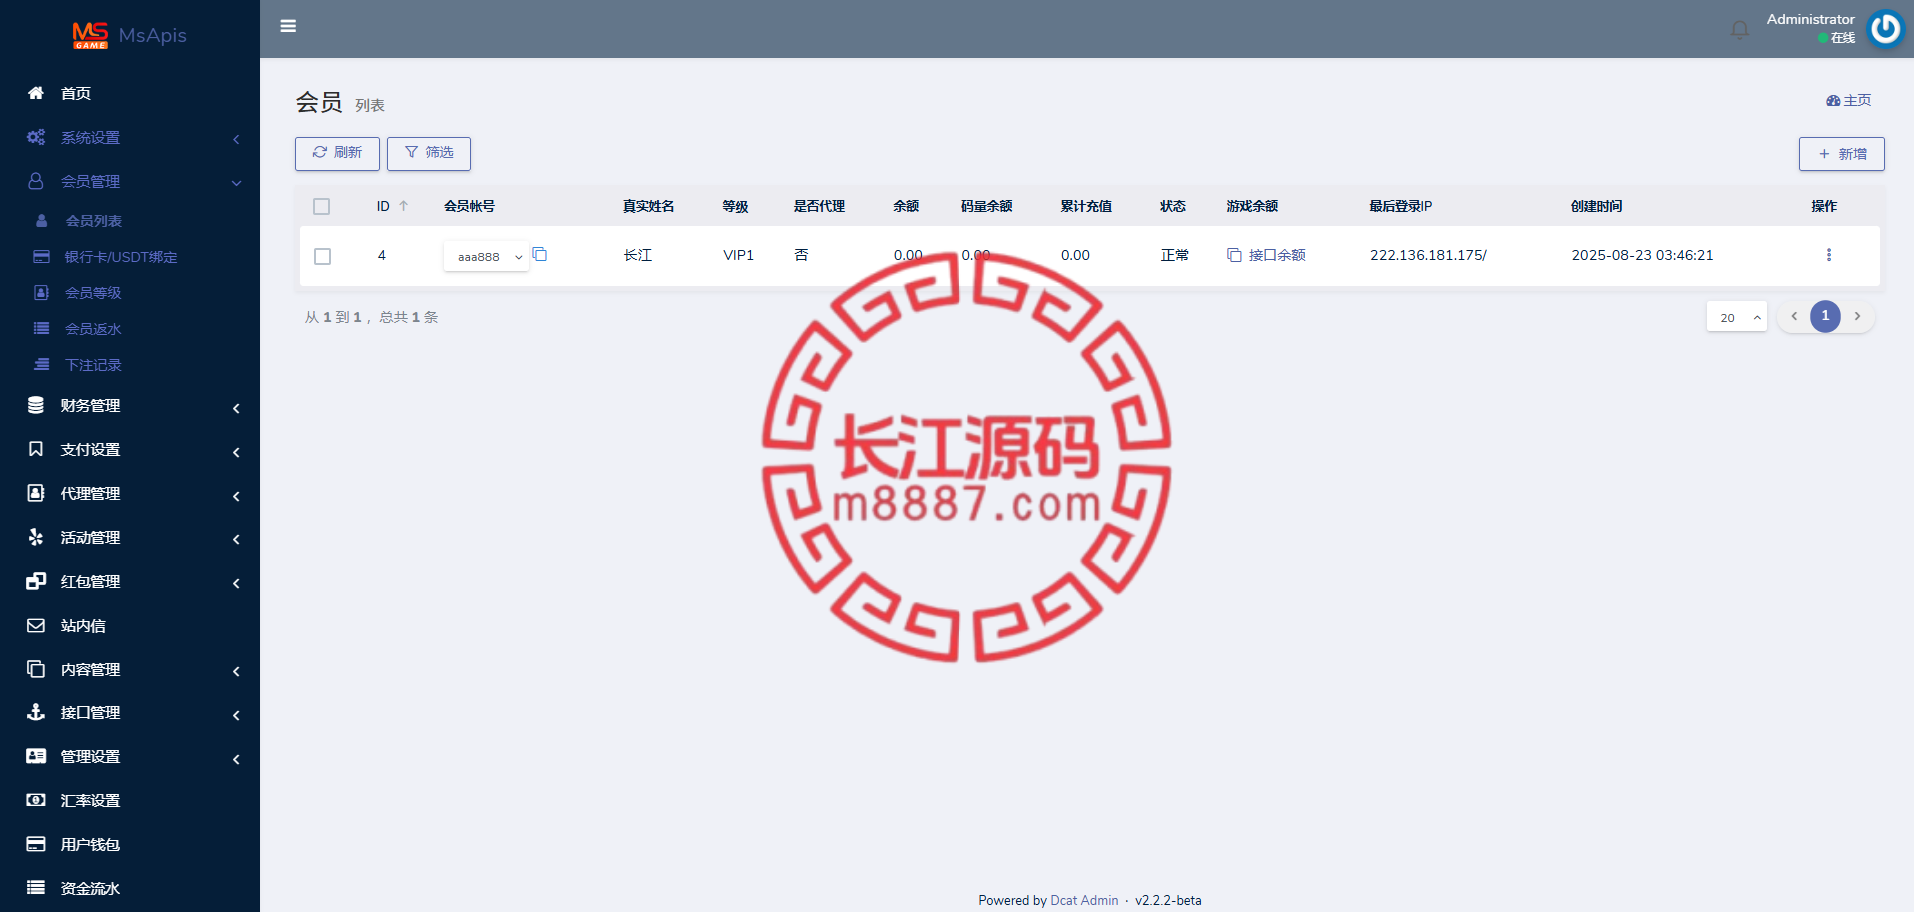
Task: Tick the select-all header checkbox
Action: click(321, 206)
